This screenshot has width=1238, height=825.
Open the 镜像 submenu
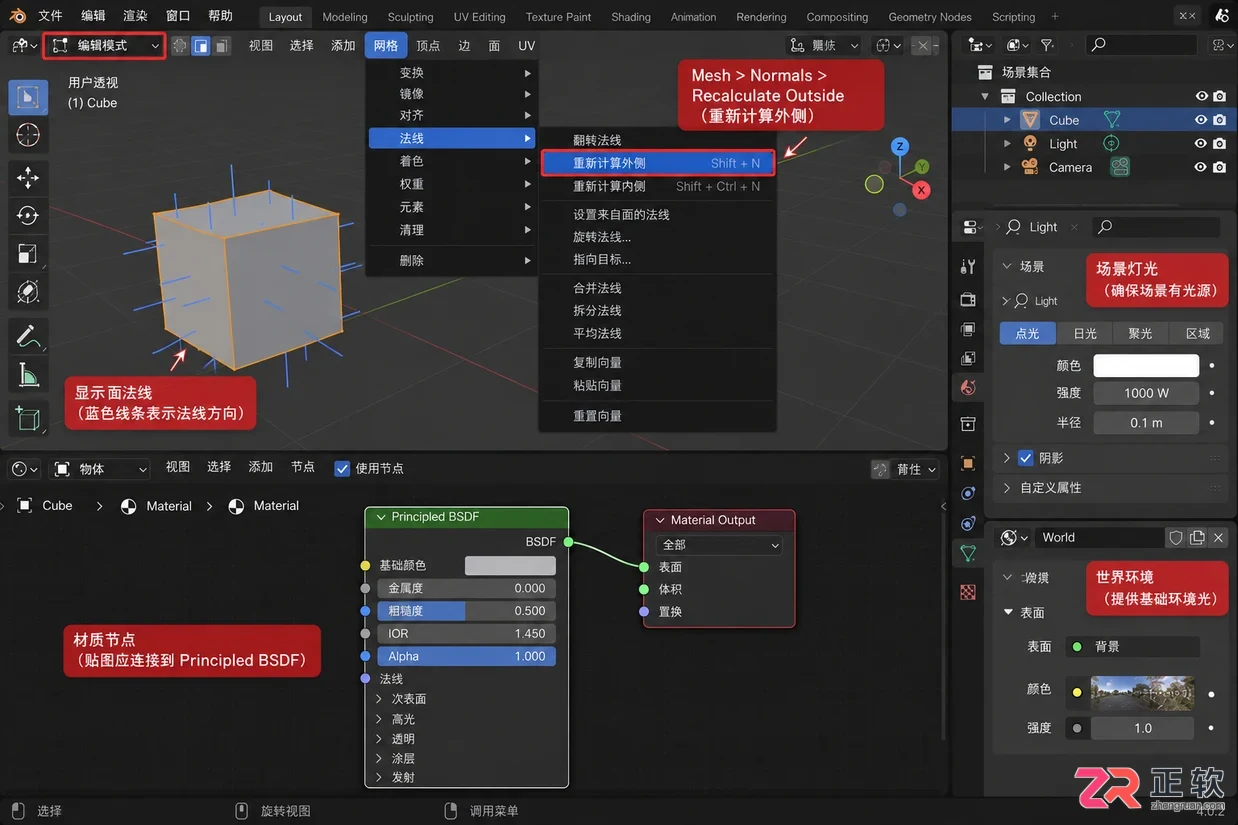[x=452, y=94]
